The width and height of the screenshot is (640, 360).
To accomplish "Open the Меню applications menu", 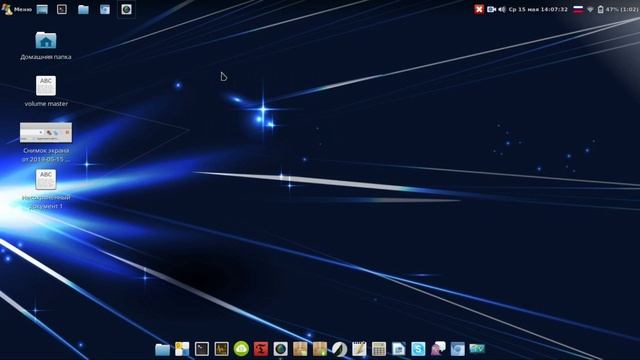I will click(x=17, y=9).
